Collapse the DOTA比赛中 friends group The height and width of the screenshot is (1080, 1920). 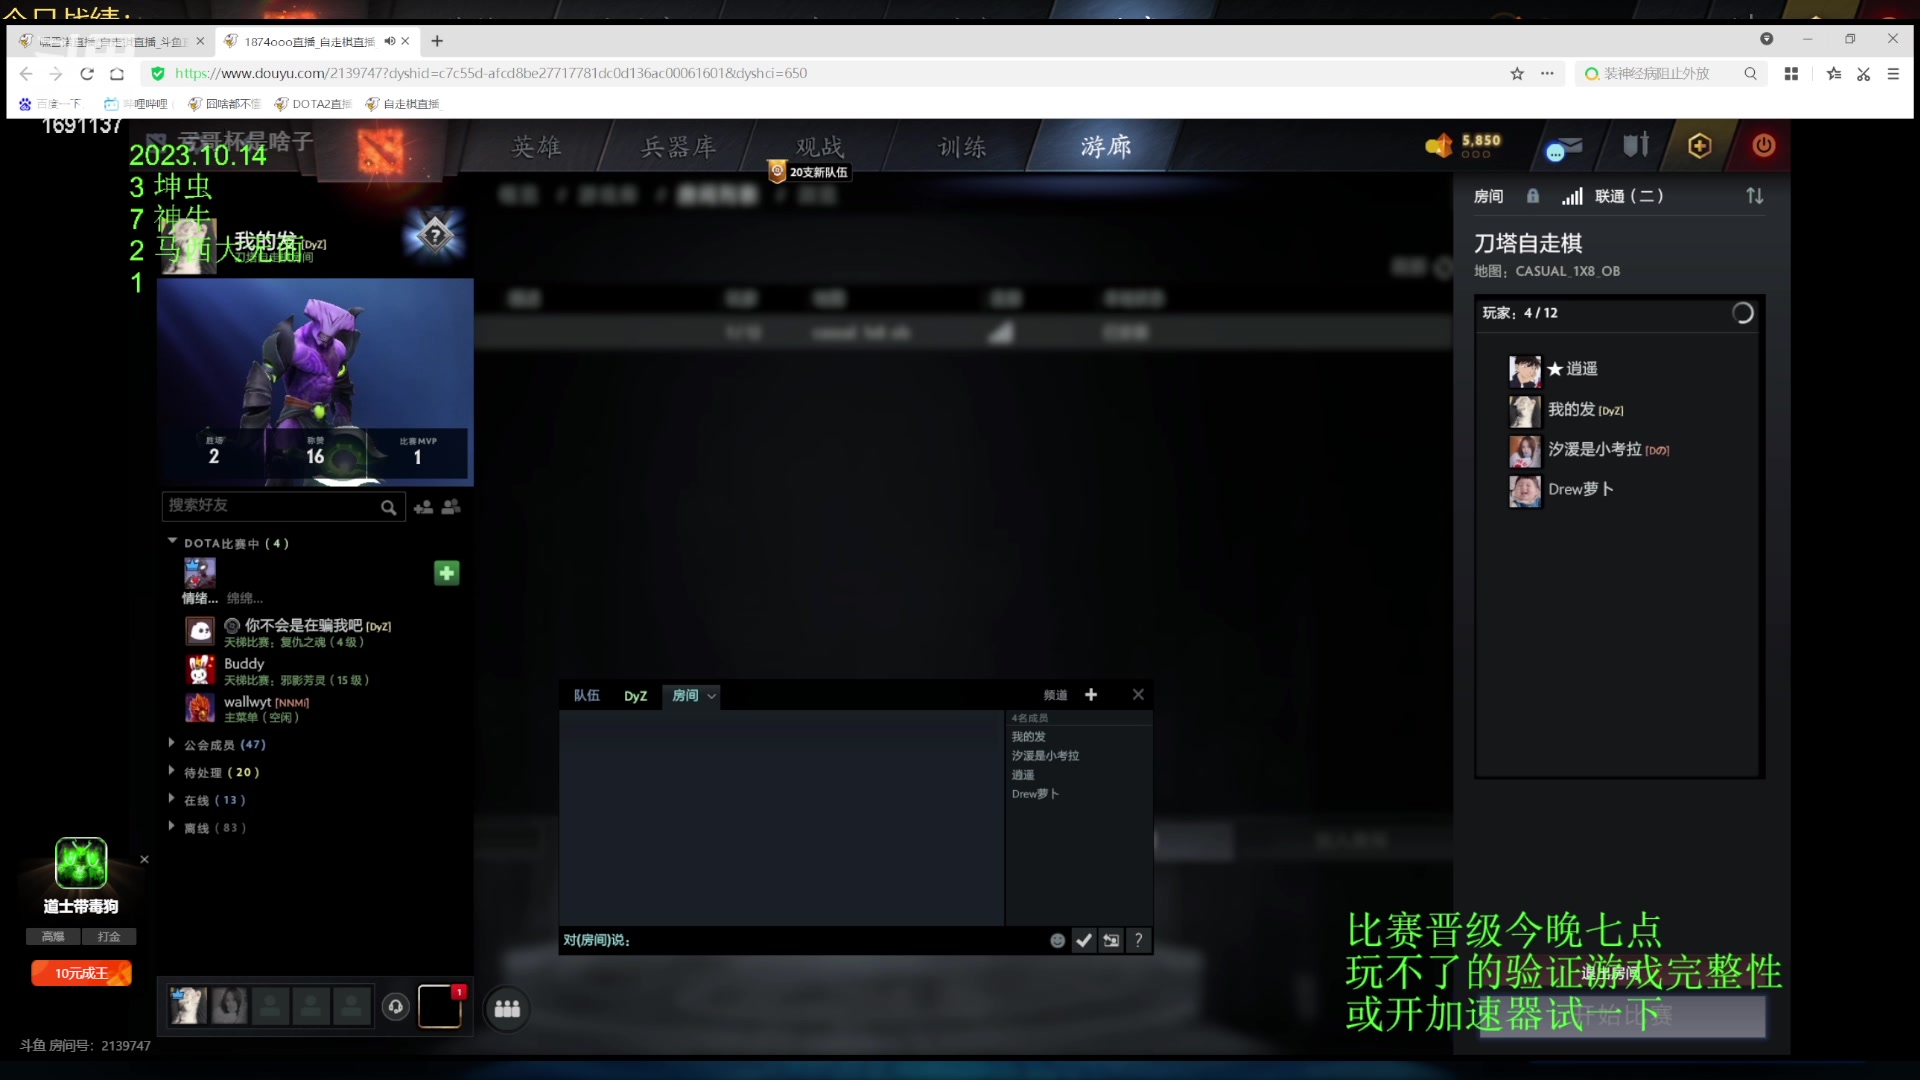(x=172, y=541)
